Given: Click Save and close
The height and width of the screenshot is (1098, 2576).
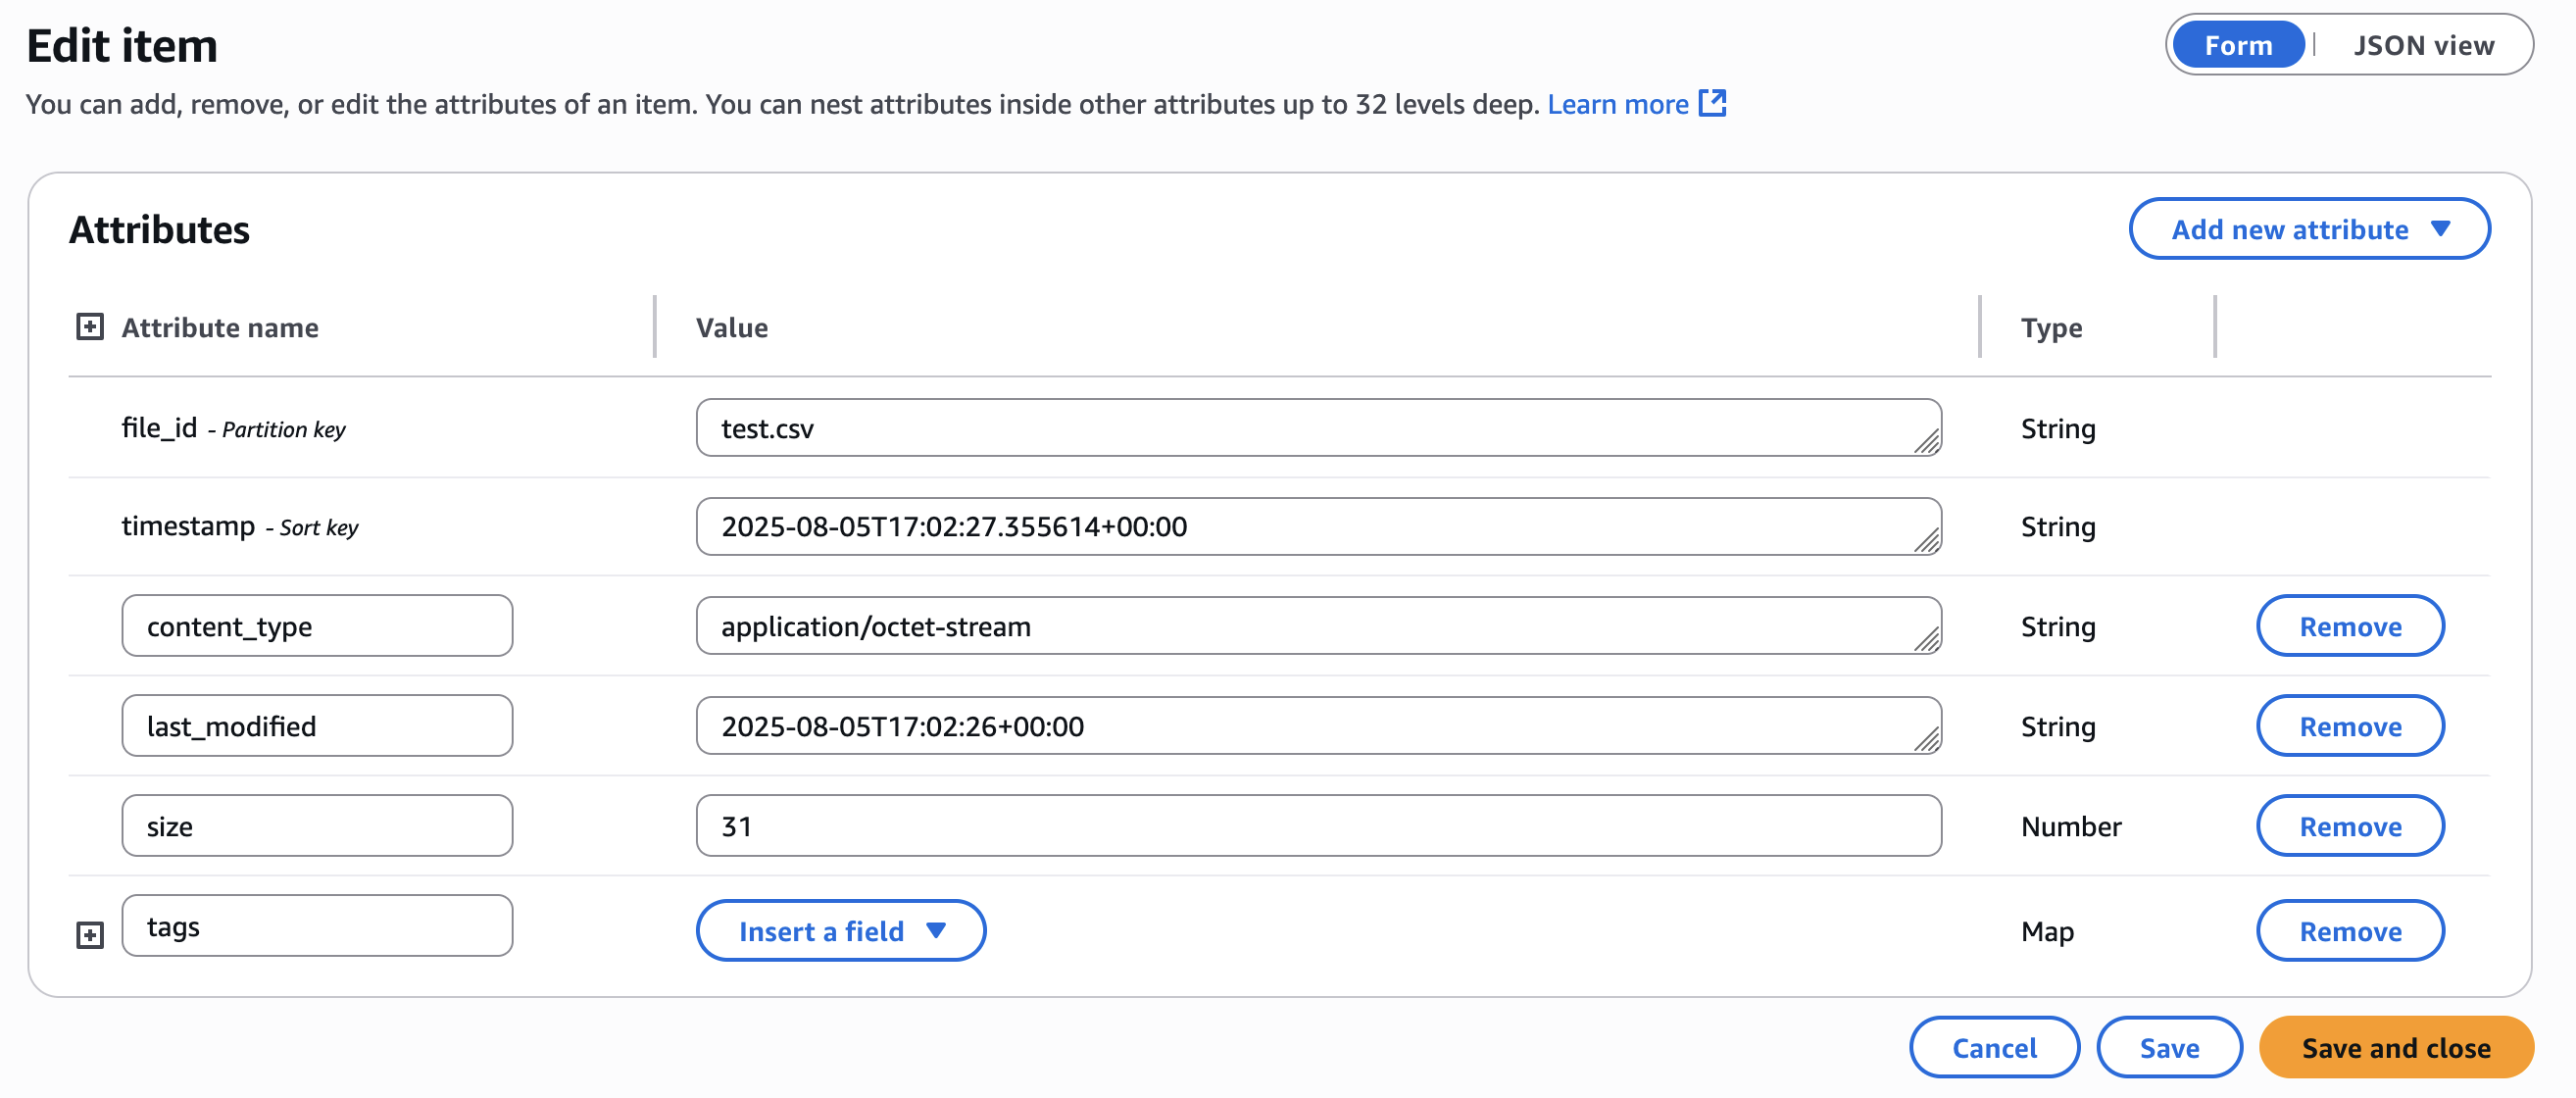Looking at the screenshot, I should 2396,1047.
